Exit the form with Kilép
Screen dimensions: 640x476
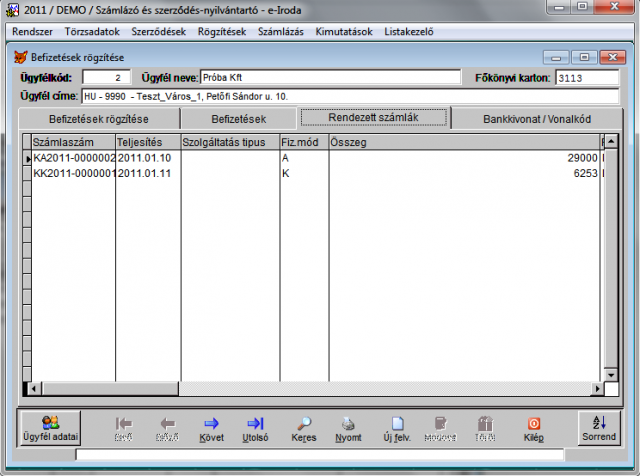[534, 428]
